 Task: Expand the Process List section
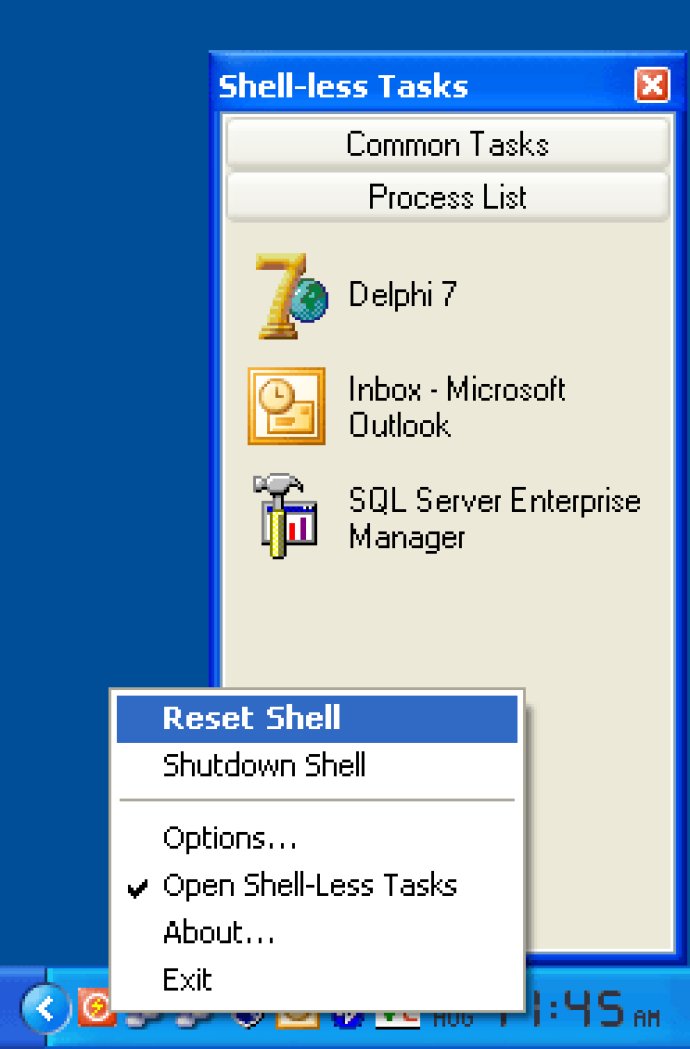coord(448,197)
